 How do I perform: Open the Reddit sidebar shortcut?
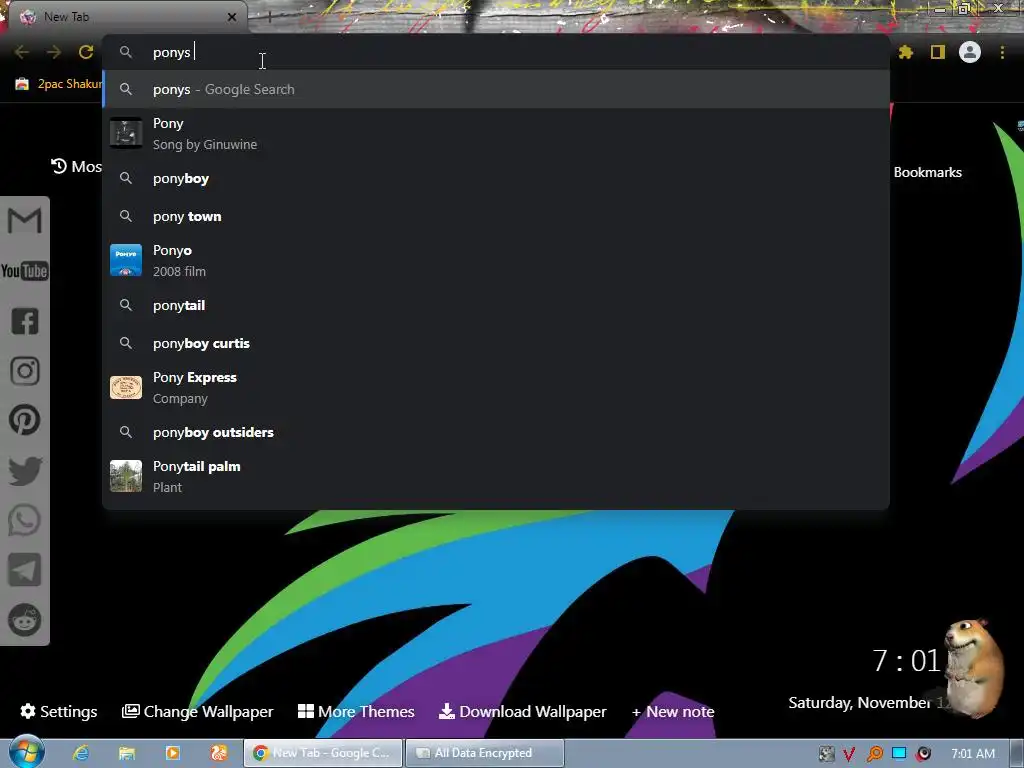(25, 620)
